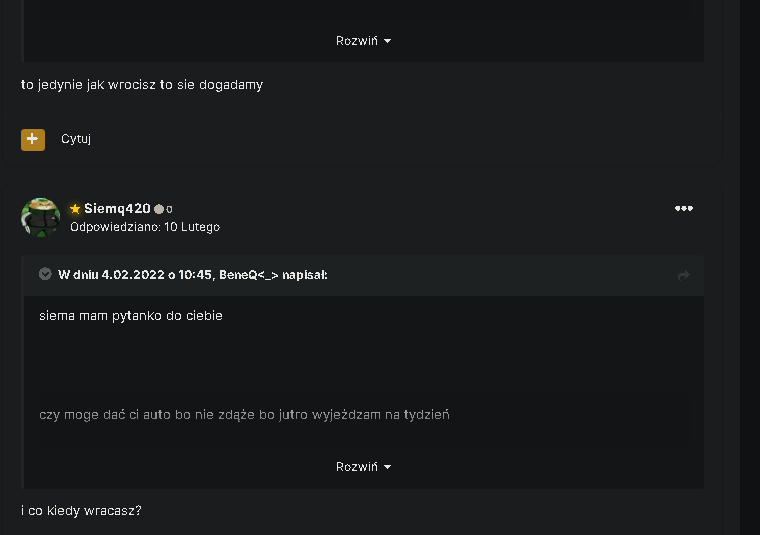
Task: Expand the BeneQ quote with bottom Rozwiń
Action: [364, 467]
